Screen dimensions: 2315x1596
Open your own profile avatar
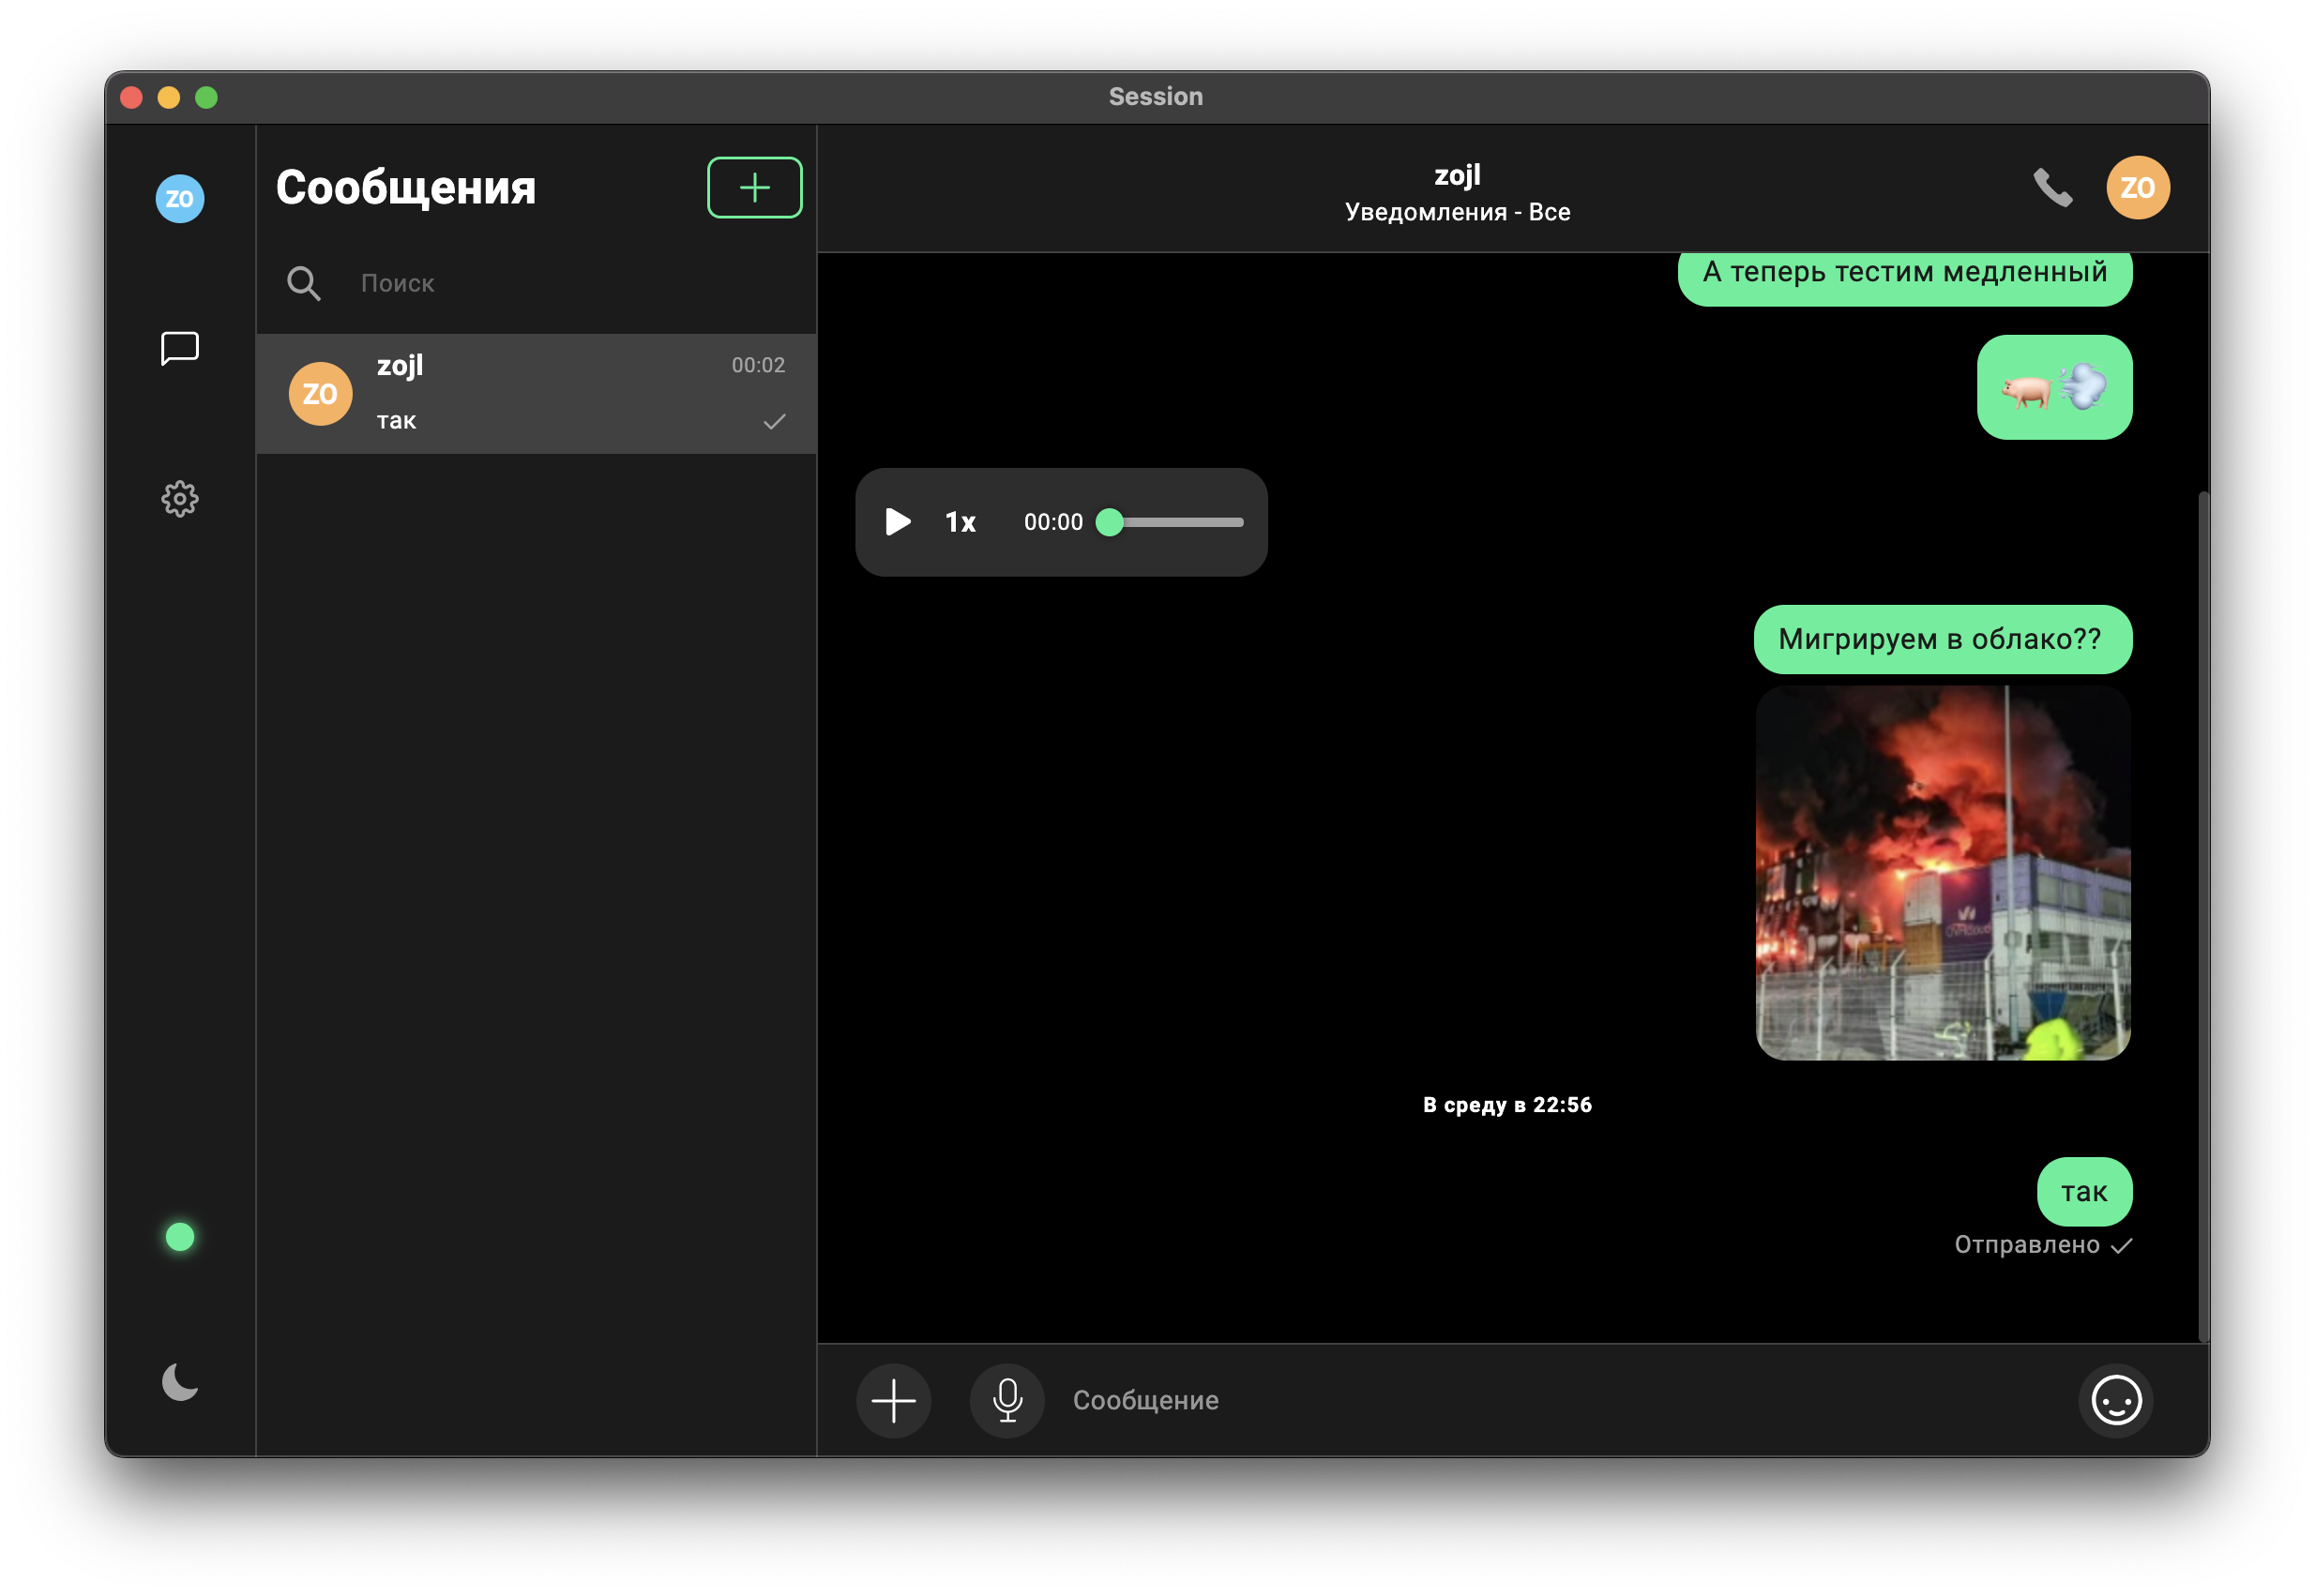[180, 198]
